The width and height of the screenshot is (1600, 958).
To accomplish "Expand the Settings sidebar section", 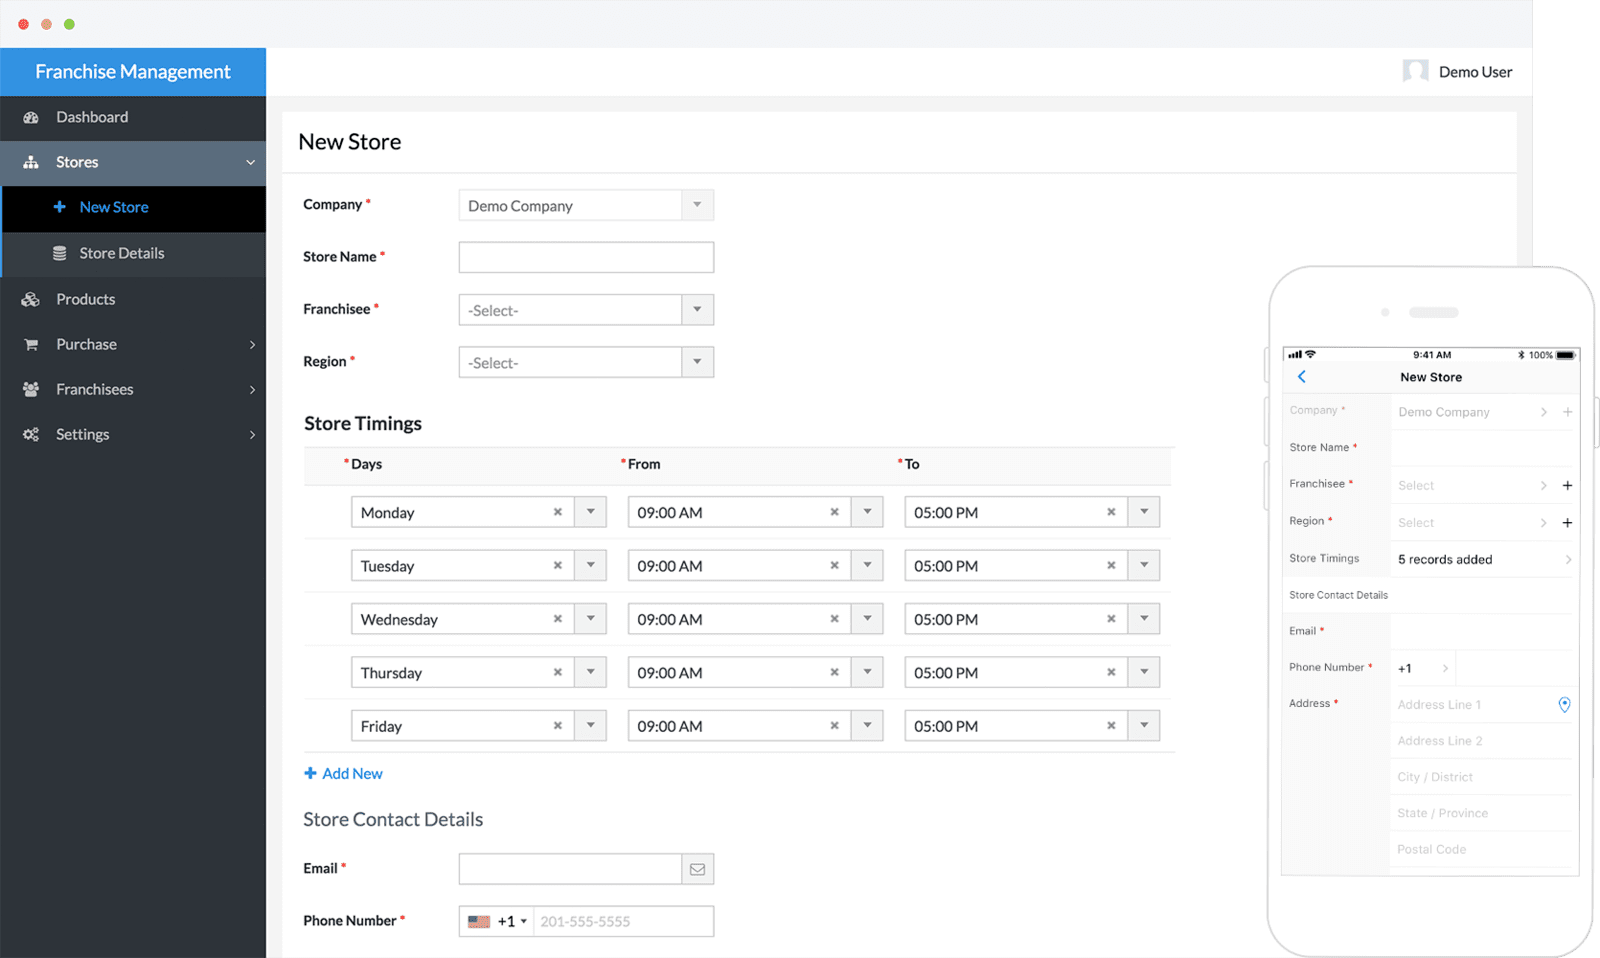I will 252,434.
